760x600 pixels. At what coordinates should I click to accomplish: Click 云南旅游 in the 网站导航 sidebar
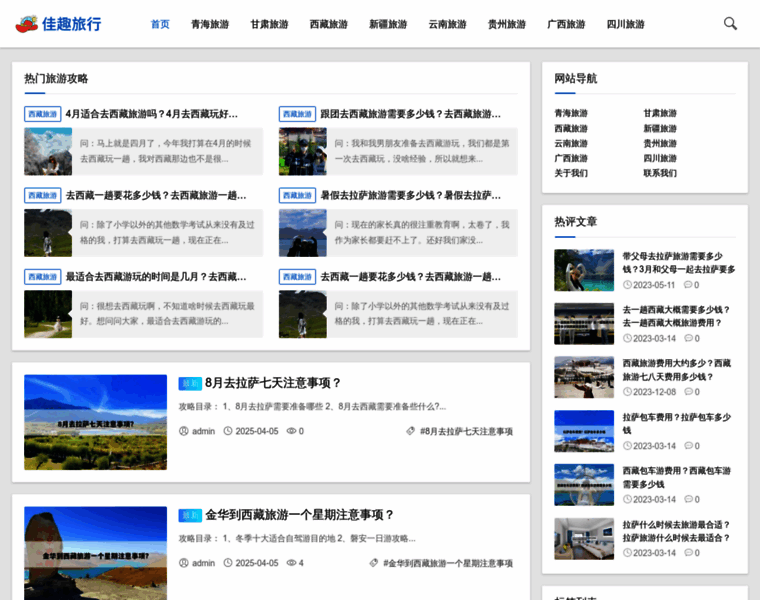pyautogui.click(x=571, y=143)
